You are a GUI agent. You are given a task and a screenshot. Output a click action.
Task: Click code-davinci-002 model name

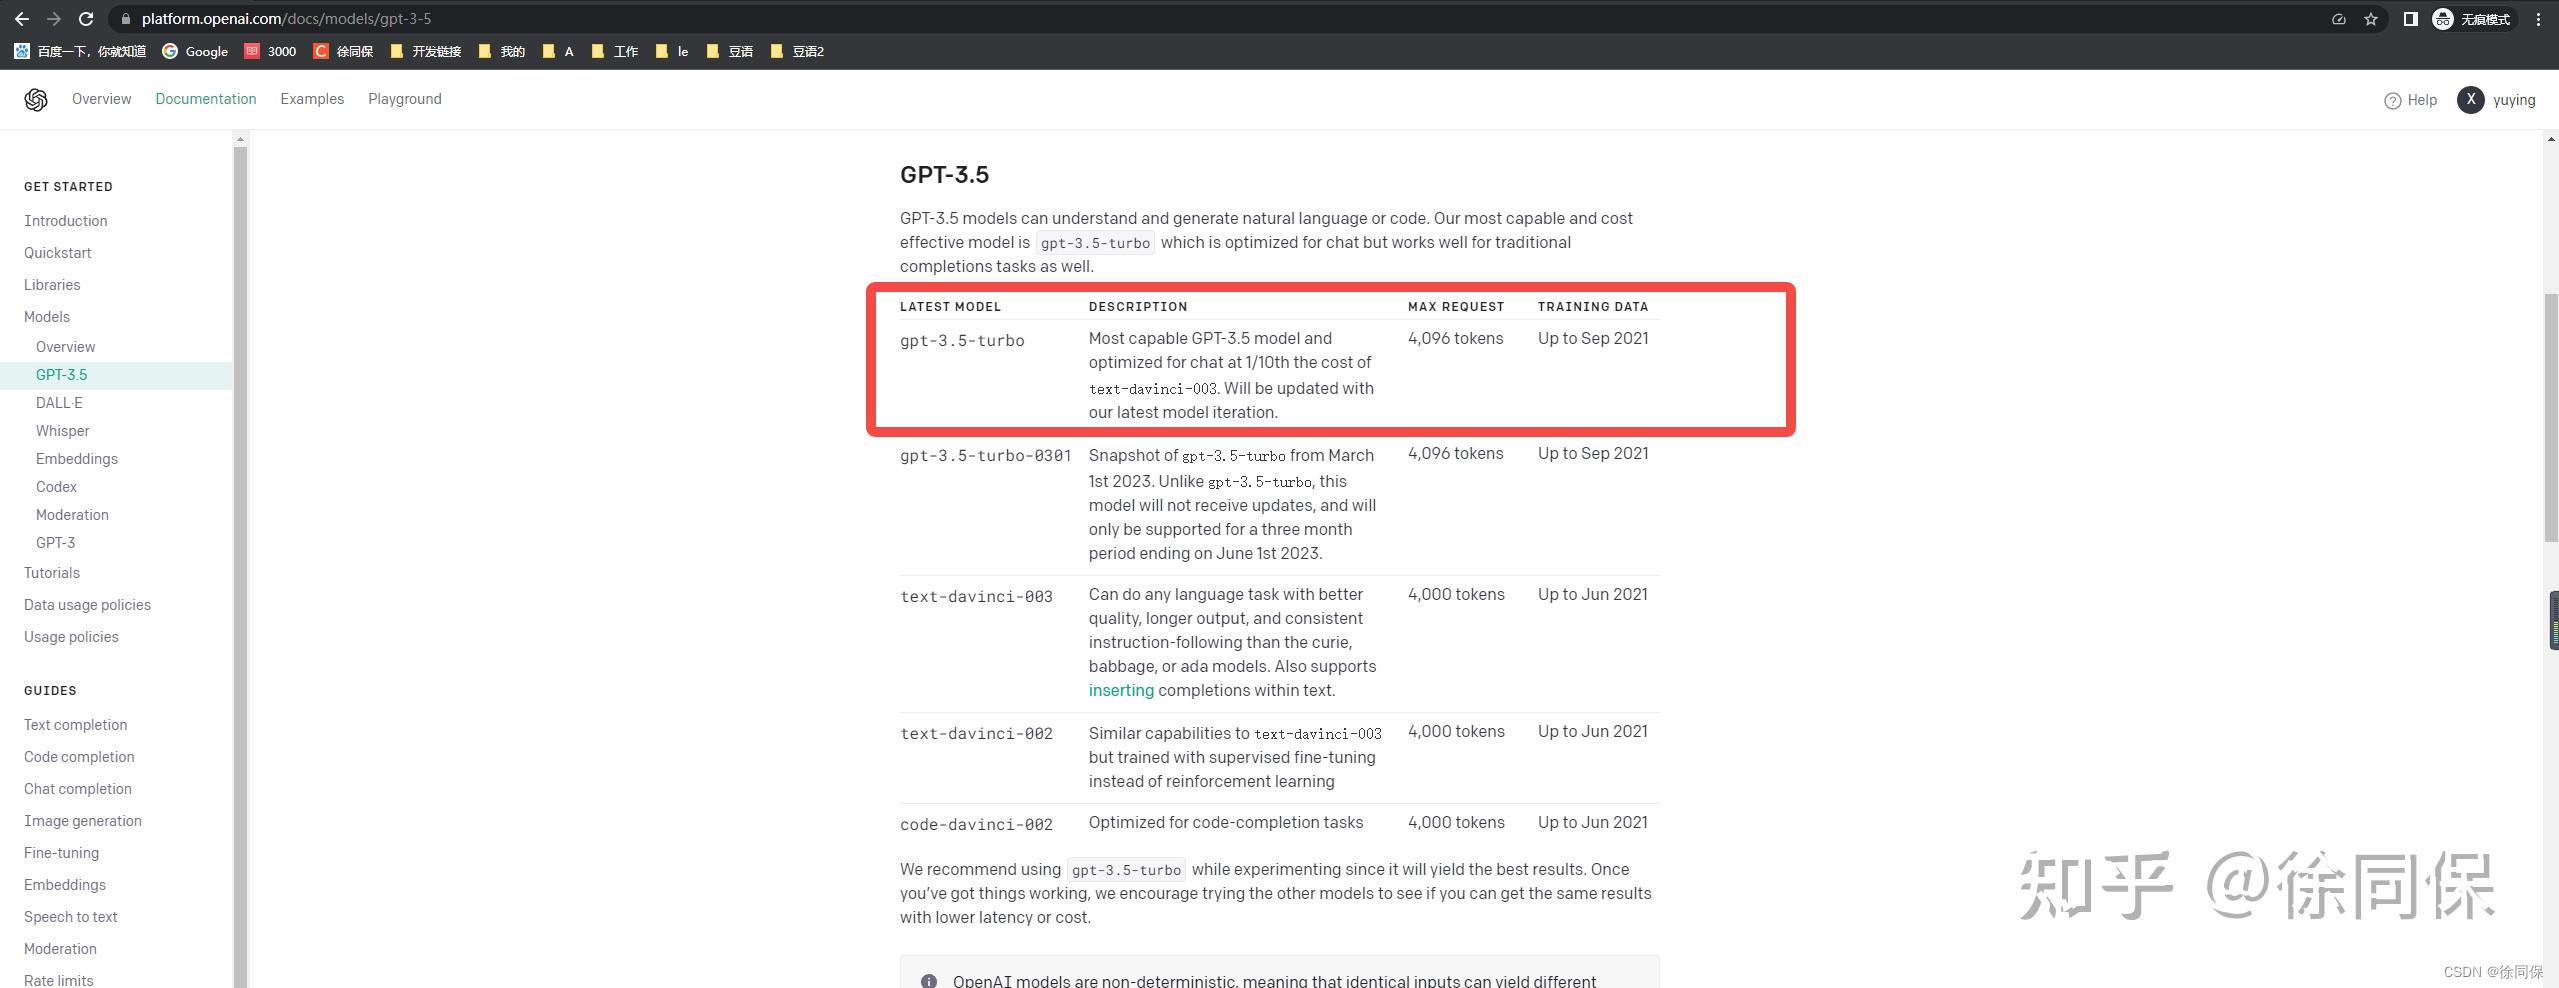pos(977,825)
